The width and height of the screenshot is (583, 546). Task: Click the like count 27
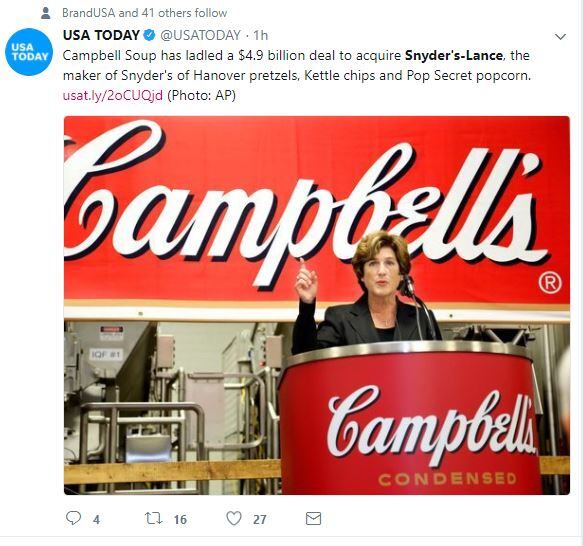pyautogui.click(x=260, y=520)
